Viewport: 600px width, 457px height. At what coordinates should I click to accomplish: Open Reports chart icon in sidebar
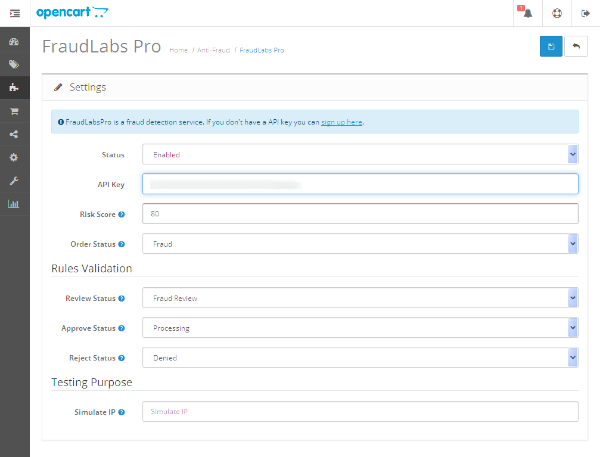pyautogui.click(x=13, y=204)
